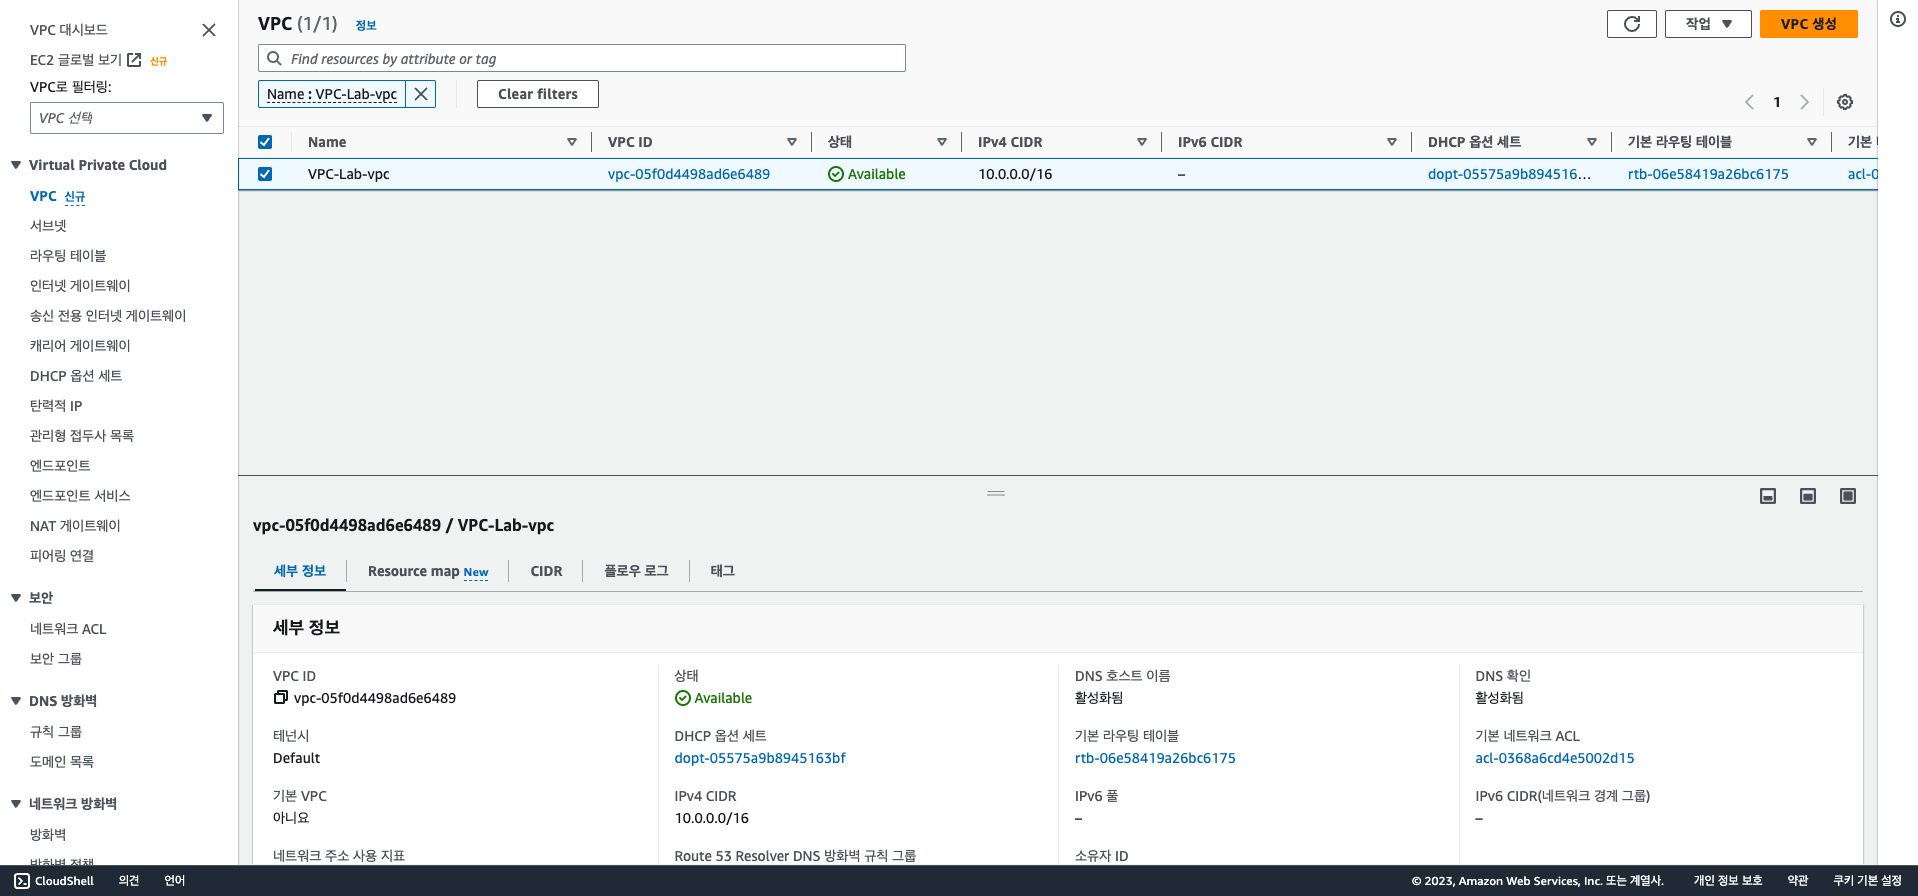Click 언어 language selector in footer
This screenshot has width=1918, height=896.
pyautogui.click(x=175, y=881)
